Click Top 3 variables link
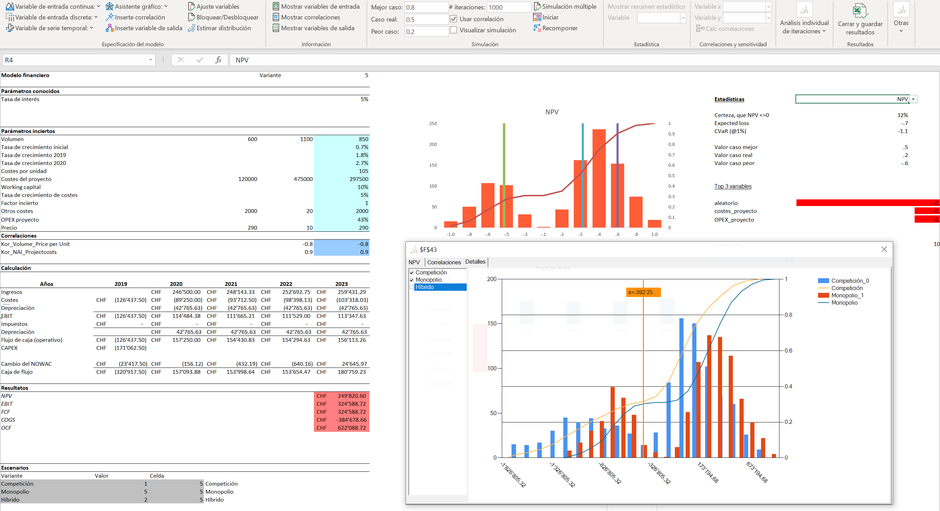940x511 pixels. click(733, 187)
